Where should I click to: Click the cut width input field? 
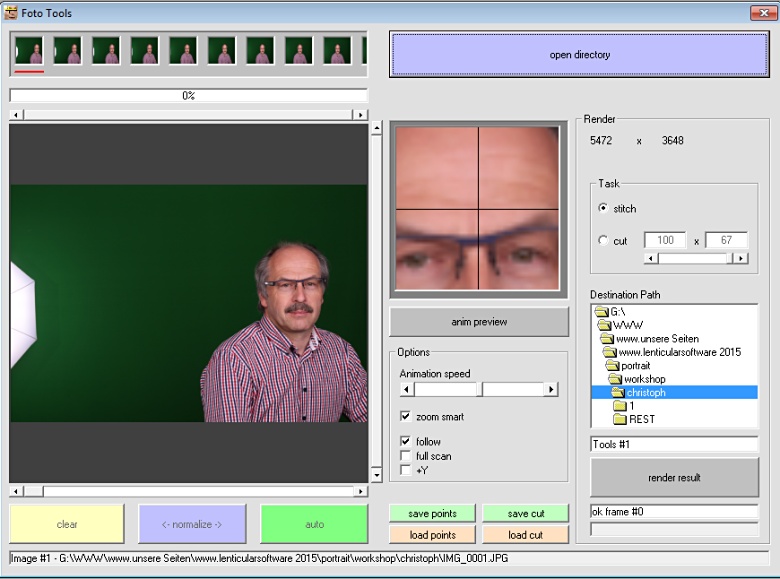tap(664, 241)
